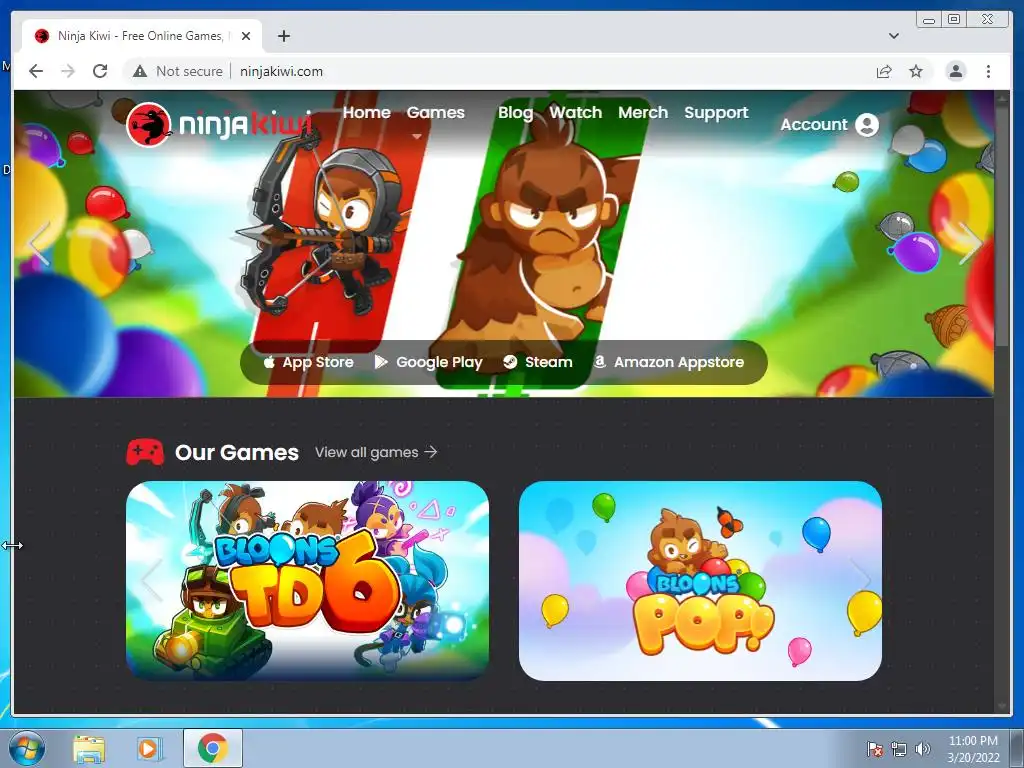The image size is (1024, 768).
Task: Open the Support nav item
Action: point(716,112)
